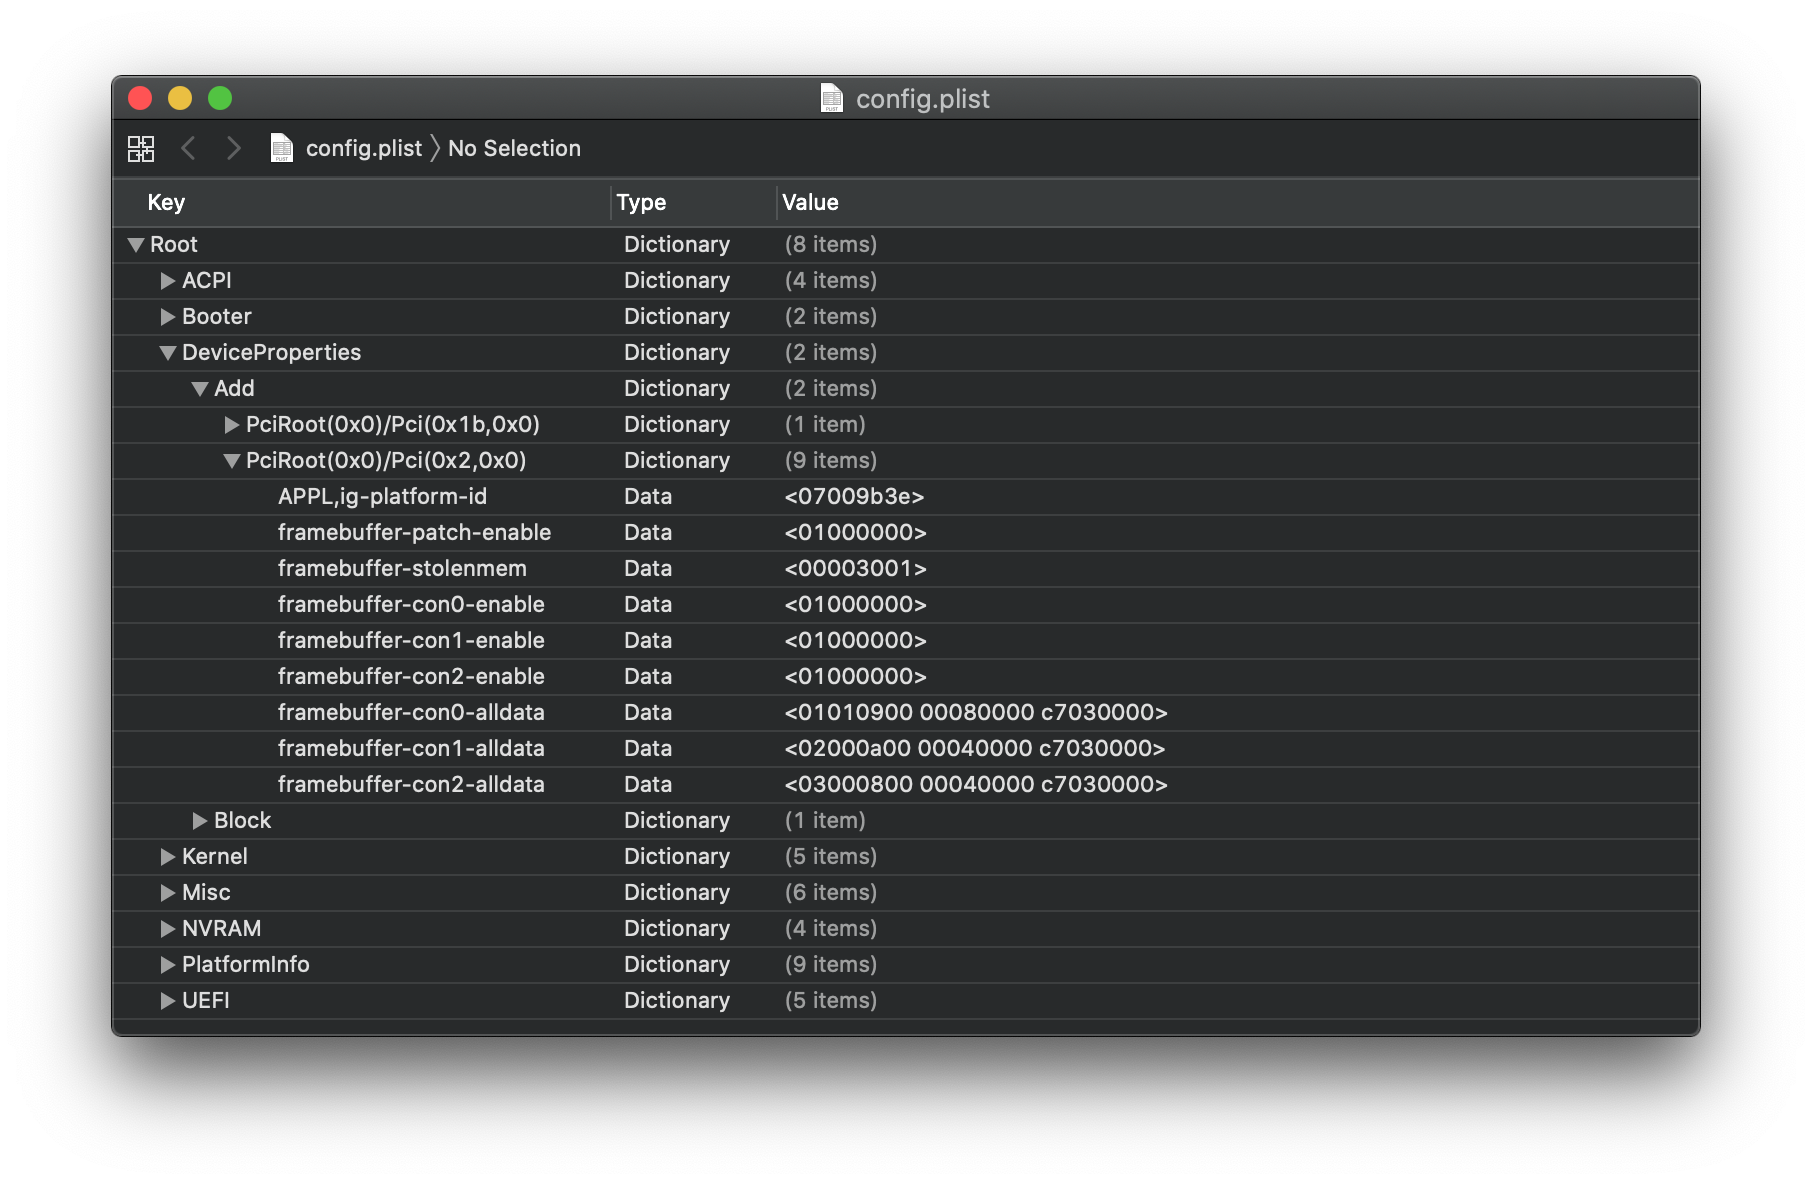Click the Value column header

click(x=810, y=202)
